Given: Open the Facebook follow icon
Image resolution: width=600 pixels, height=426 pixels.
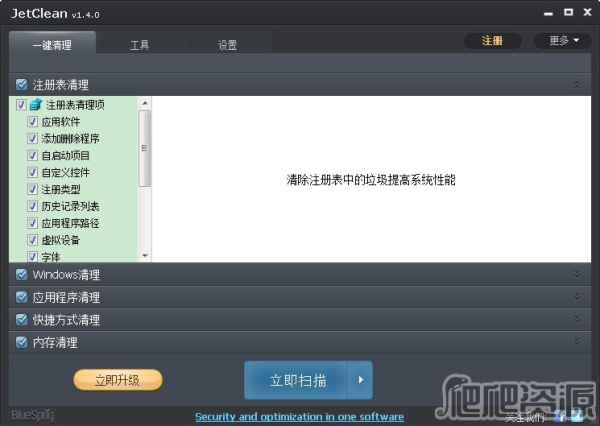Looking at the screenshot, I should tap(560, 416).
